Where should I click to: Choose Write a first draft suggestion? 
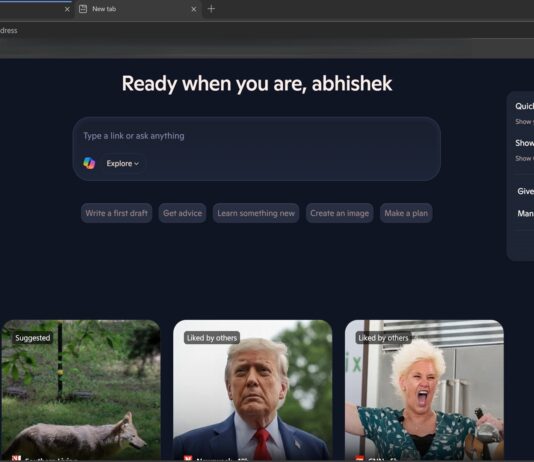[x=116, y=213]
